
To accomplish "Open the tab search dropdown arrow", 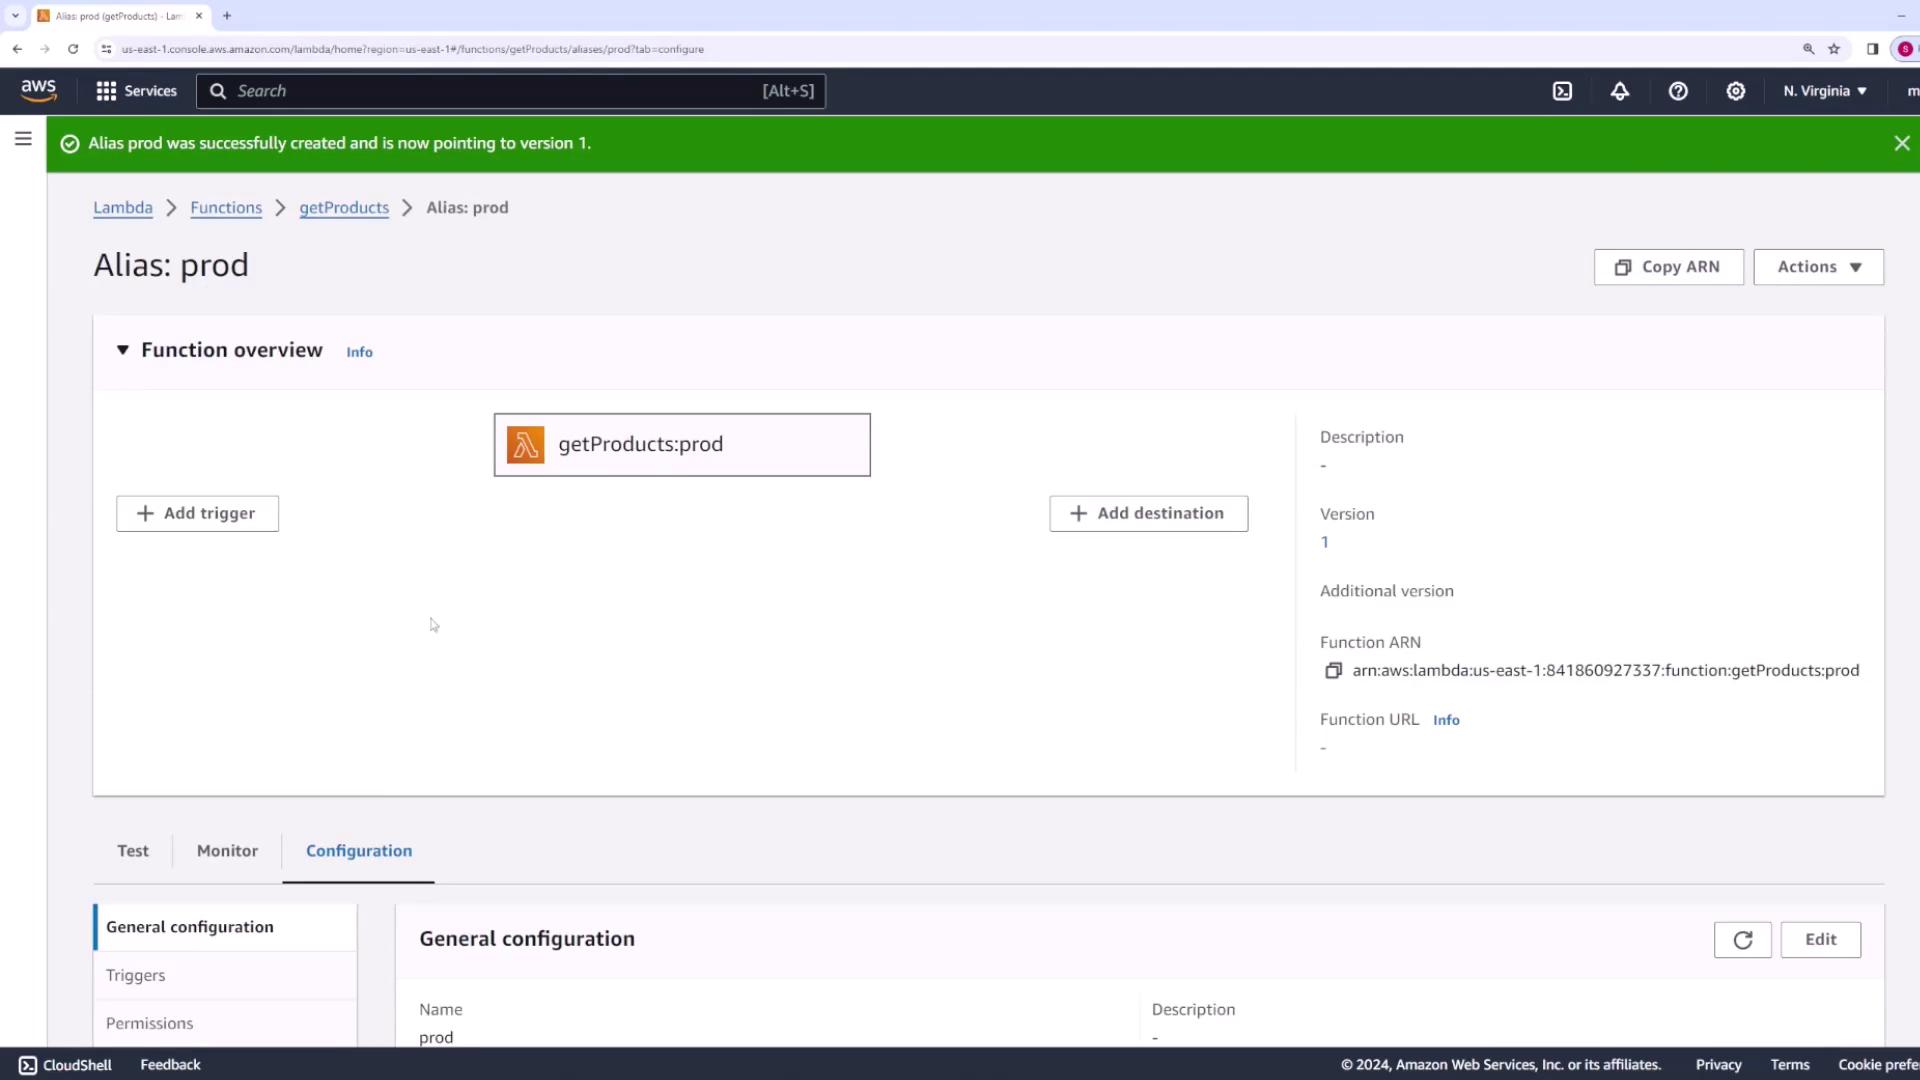I will click(x=15, y=16).
